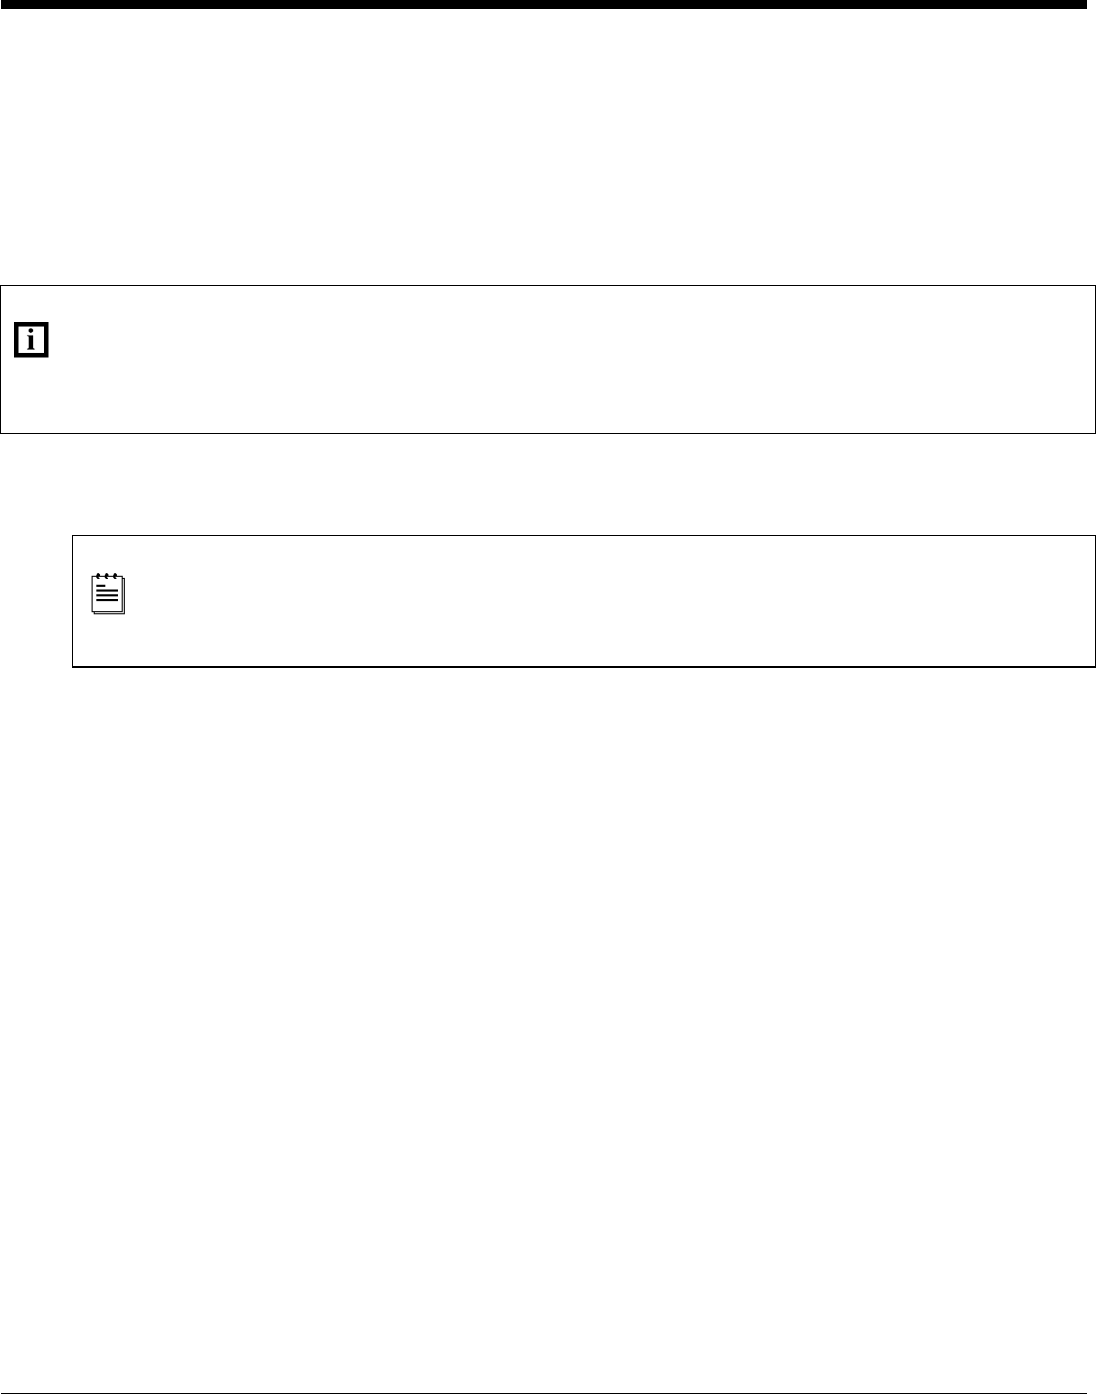Click blank space just above the footer line
The width and height of the screenshot is (1096, 1394).
point(548,1370)
